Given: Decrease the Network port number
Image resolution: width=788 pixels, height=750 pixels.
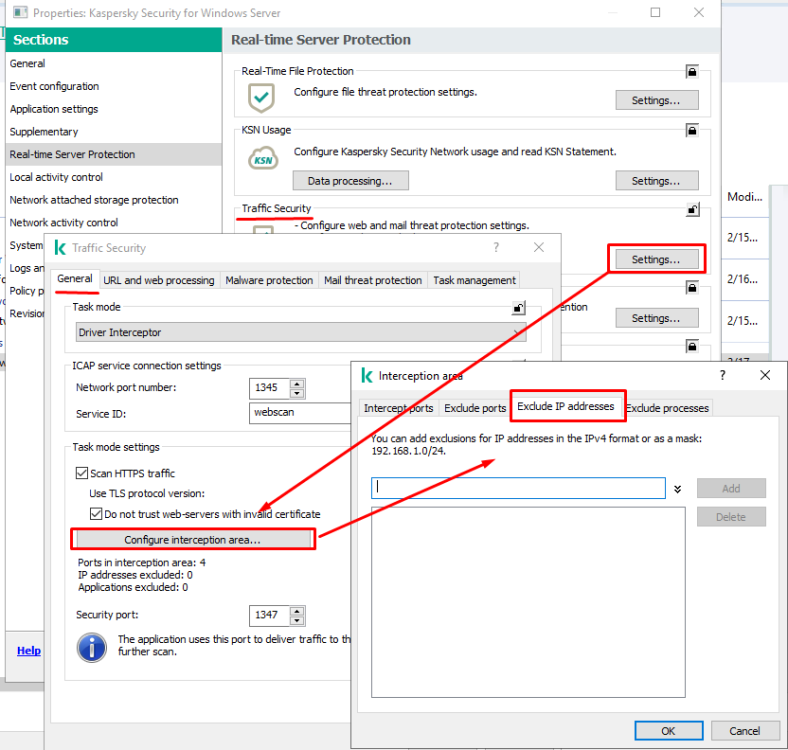Looking at the screenshot, I should pos(297,394).
